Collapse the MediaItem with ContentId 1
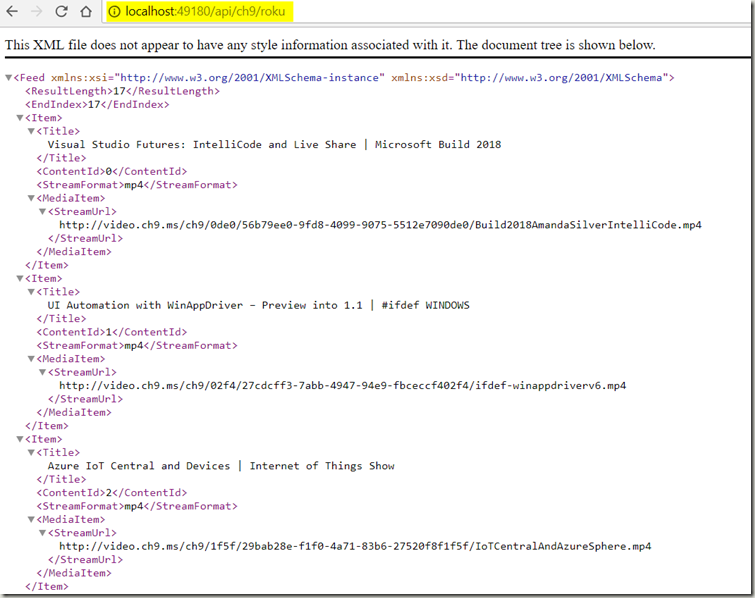The image size is (755, 598). [x=31, y=359]
